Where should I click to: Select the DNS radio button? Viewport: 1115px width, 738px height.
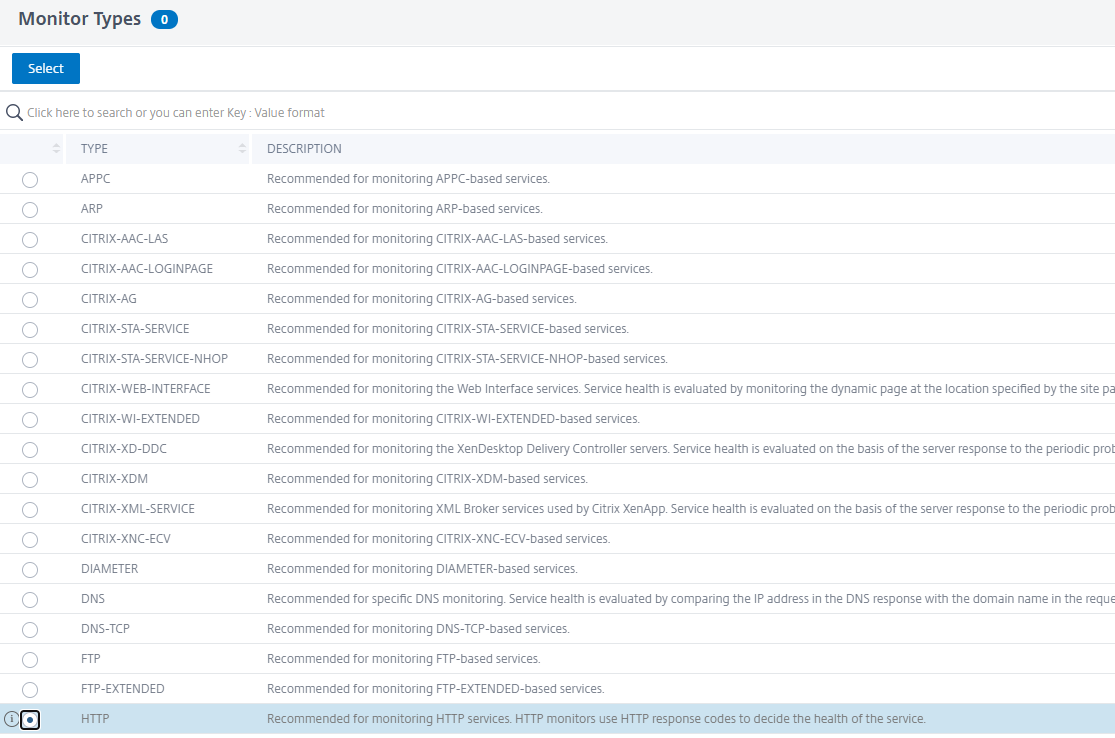tap(30, 599)
